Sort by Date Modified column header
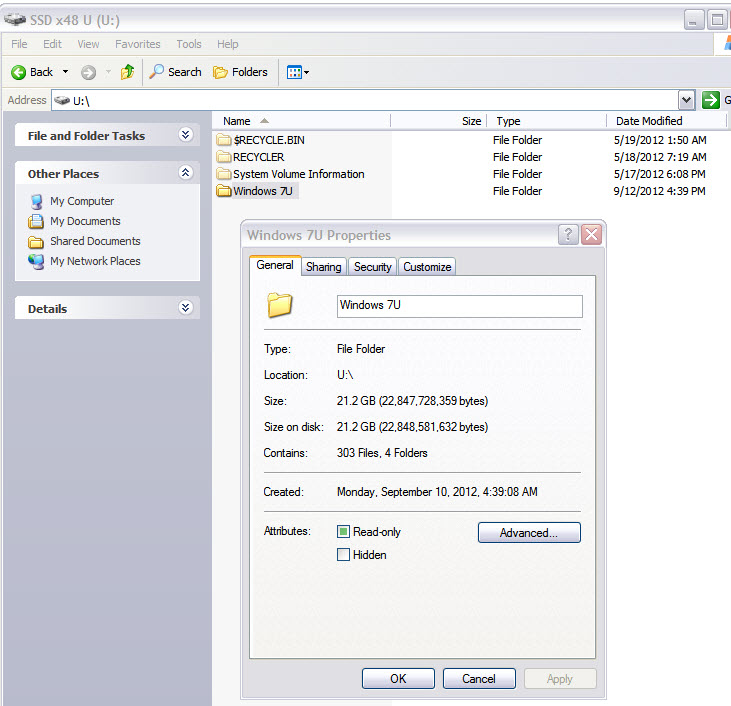 (x=667, y=121)
